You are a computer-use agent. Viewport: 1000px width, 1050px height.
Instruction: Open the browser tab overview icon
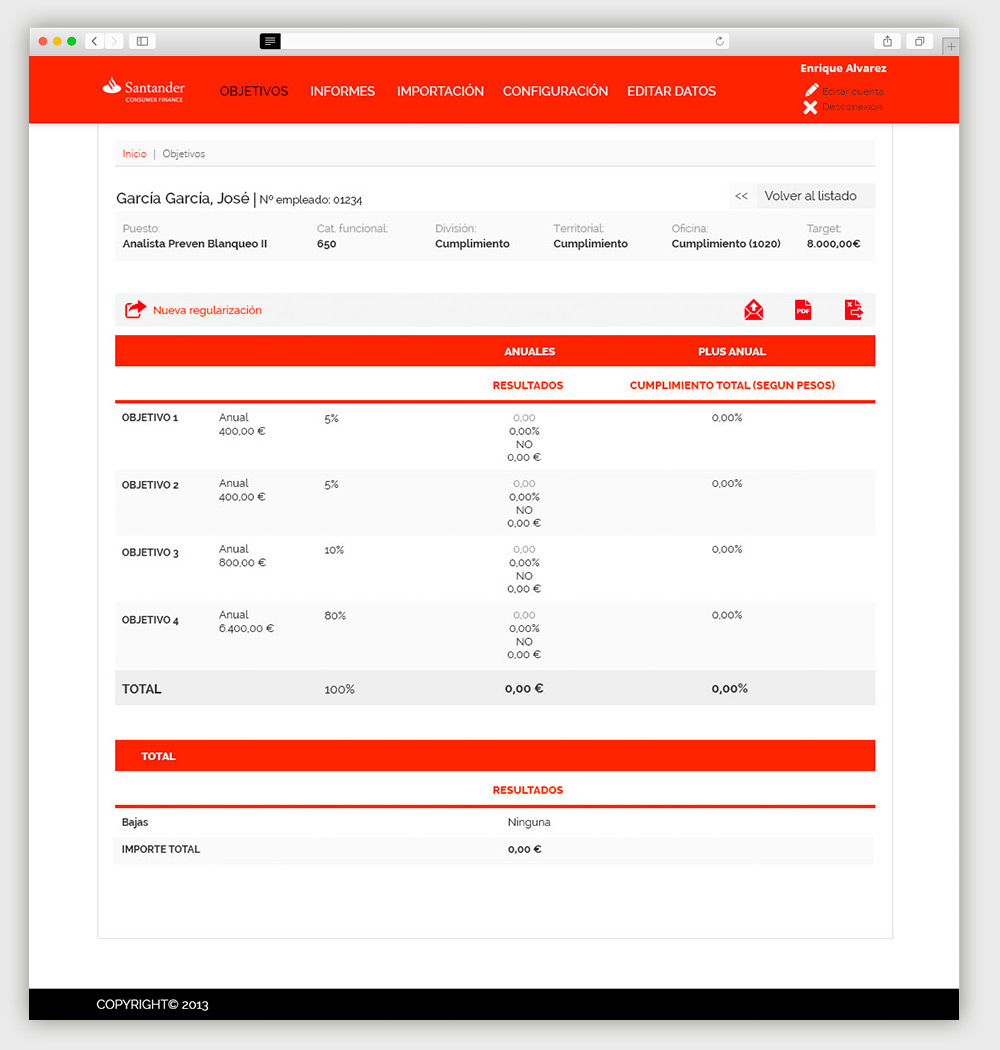[919, 41]
